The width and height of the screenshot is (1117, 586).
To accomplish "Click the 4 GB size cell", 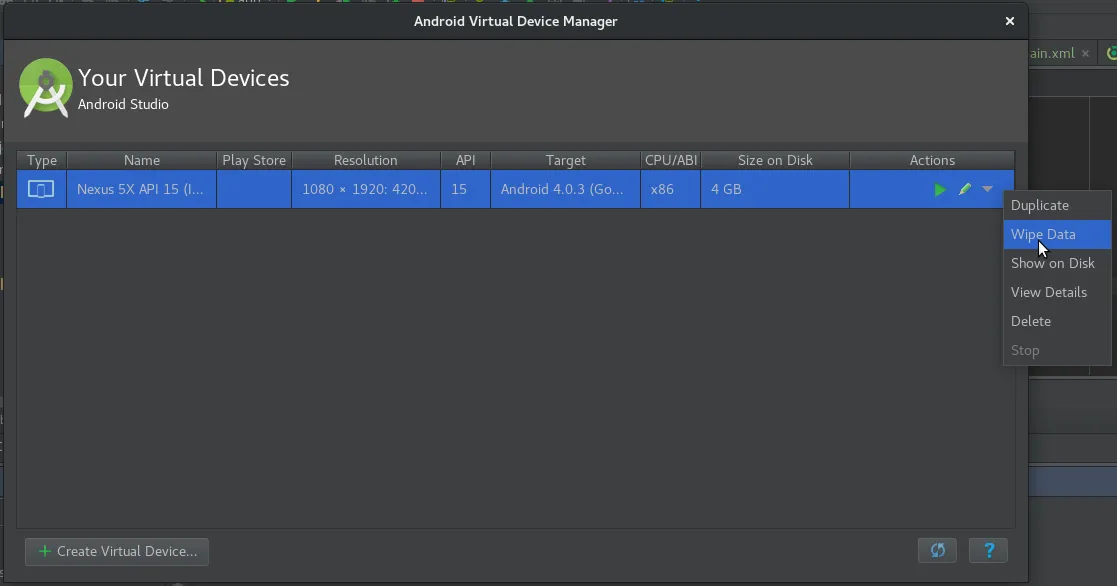I will click(x=775, y=189).
